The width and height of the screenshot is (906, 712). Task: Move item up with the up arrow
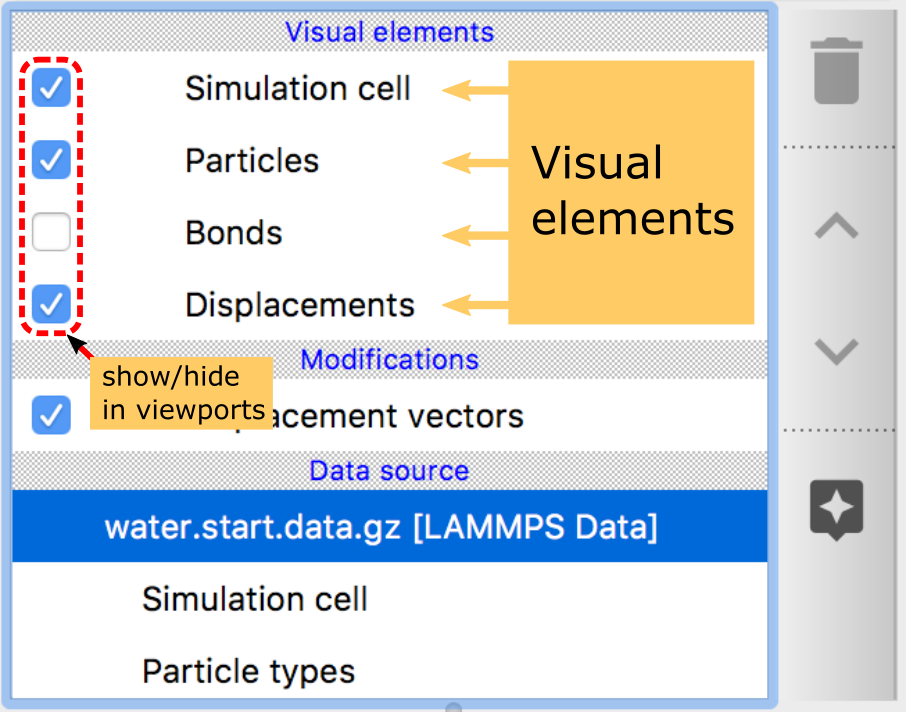[x=836, y=227]
